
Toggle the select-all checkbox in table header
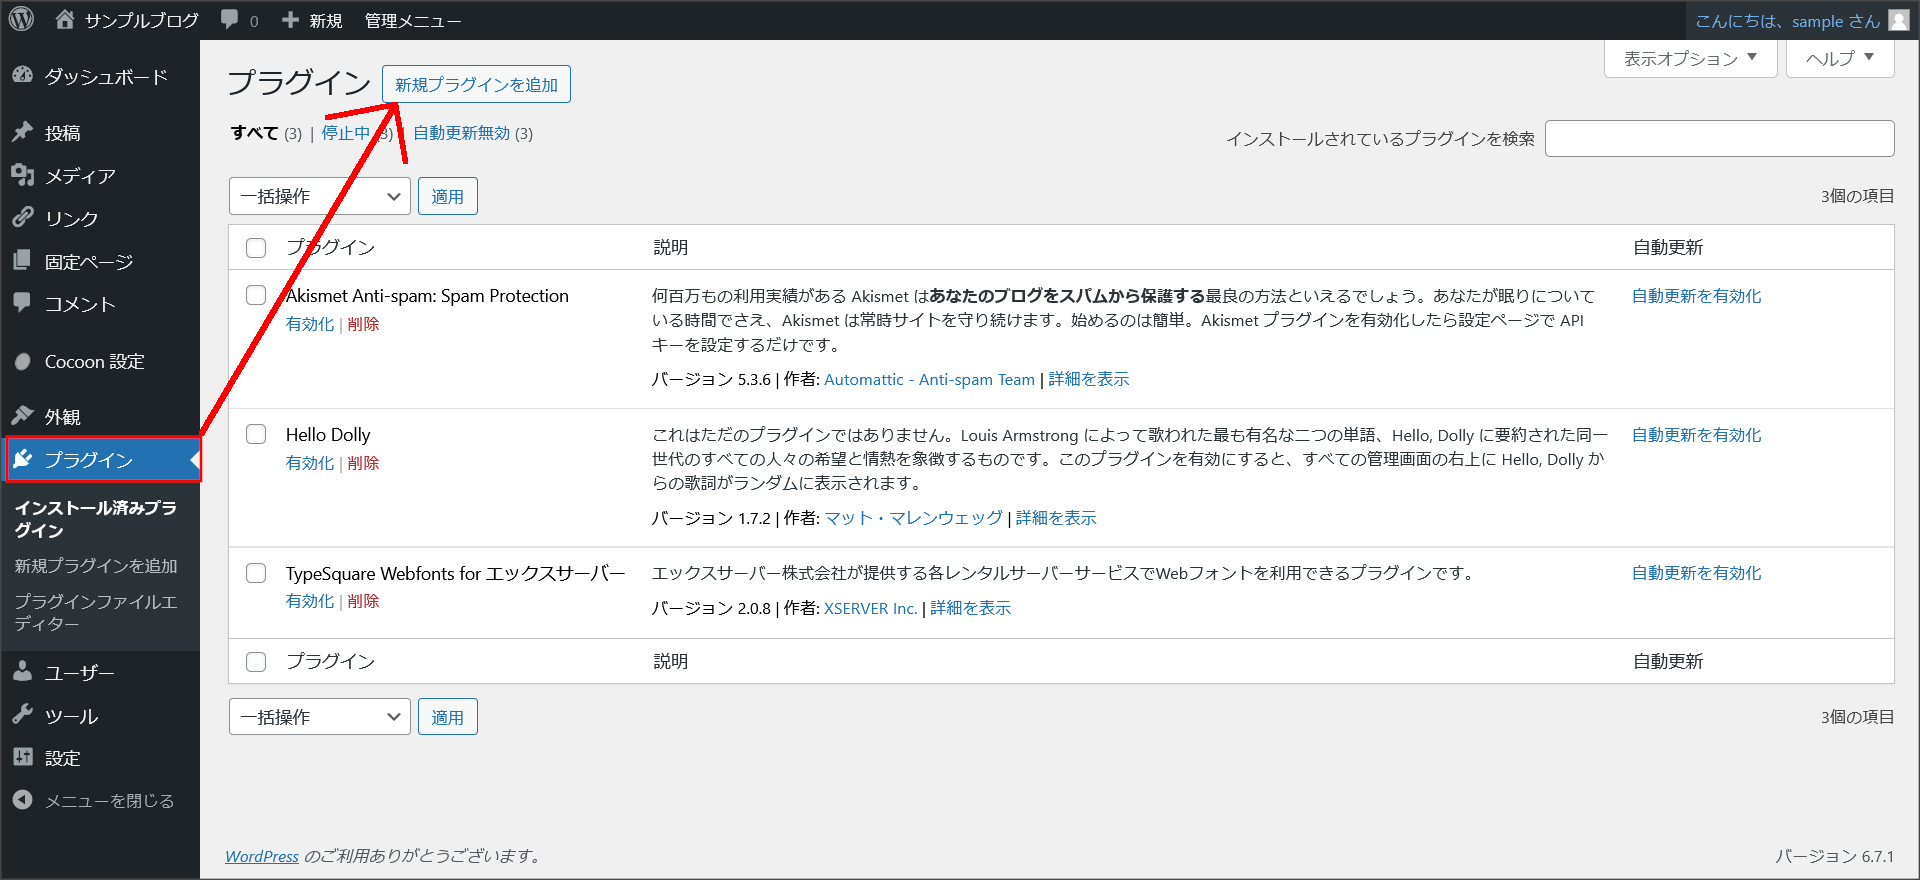click(x=256, y=248)
